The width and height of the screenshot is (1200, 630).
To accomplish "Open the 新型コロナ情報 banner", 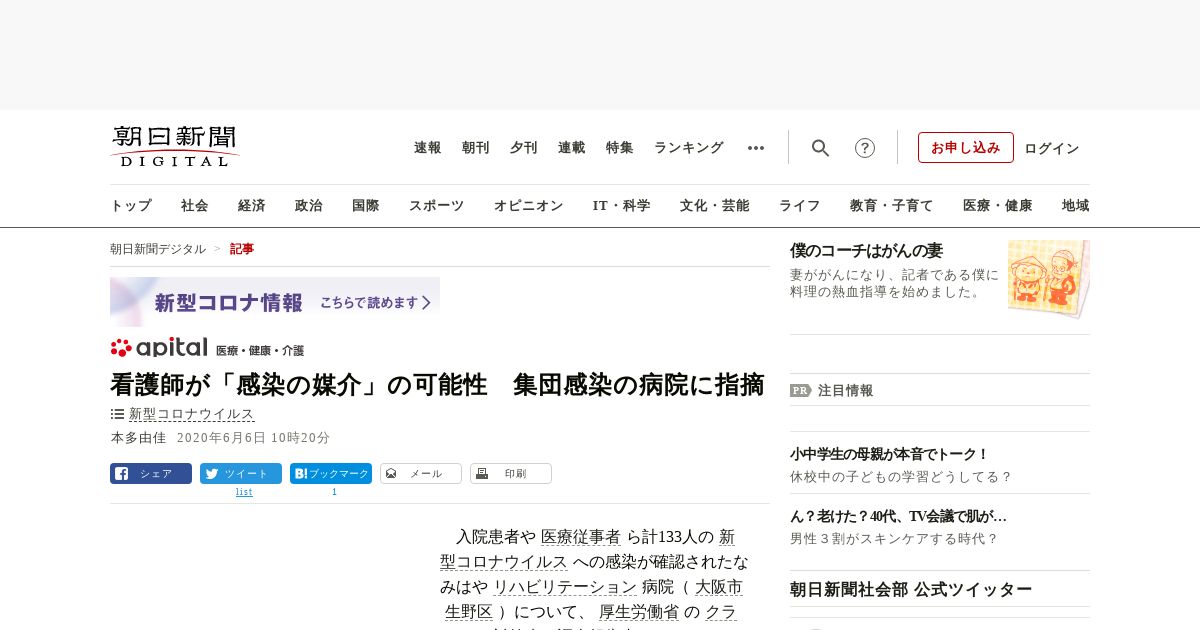I will (x=275, y=302).
